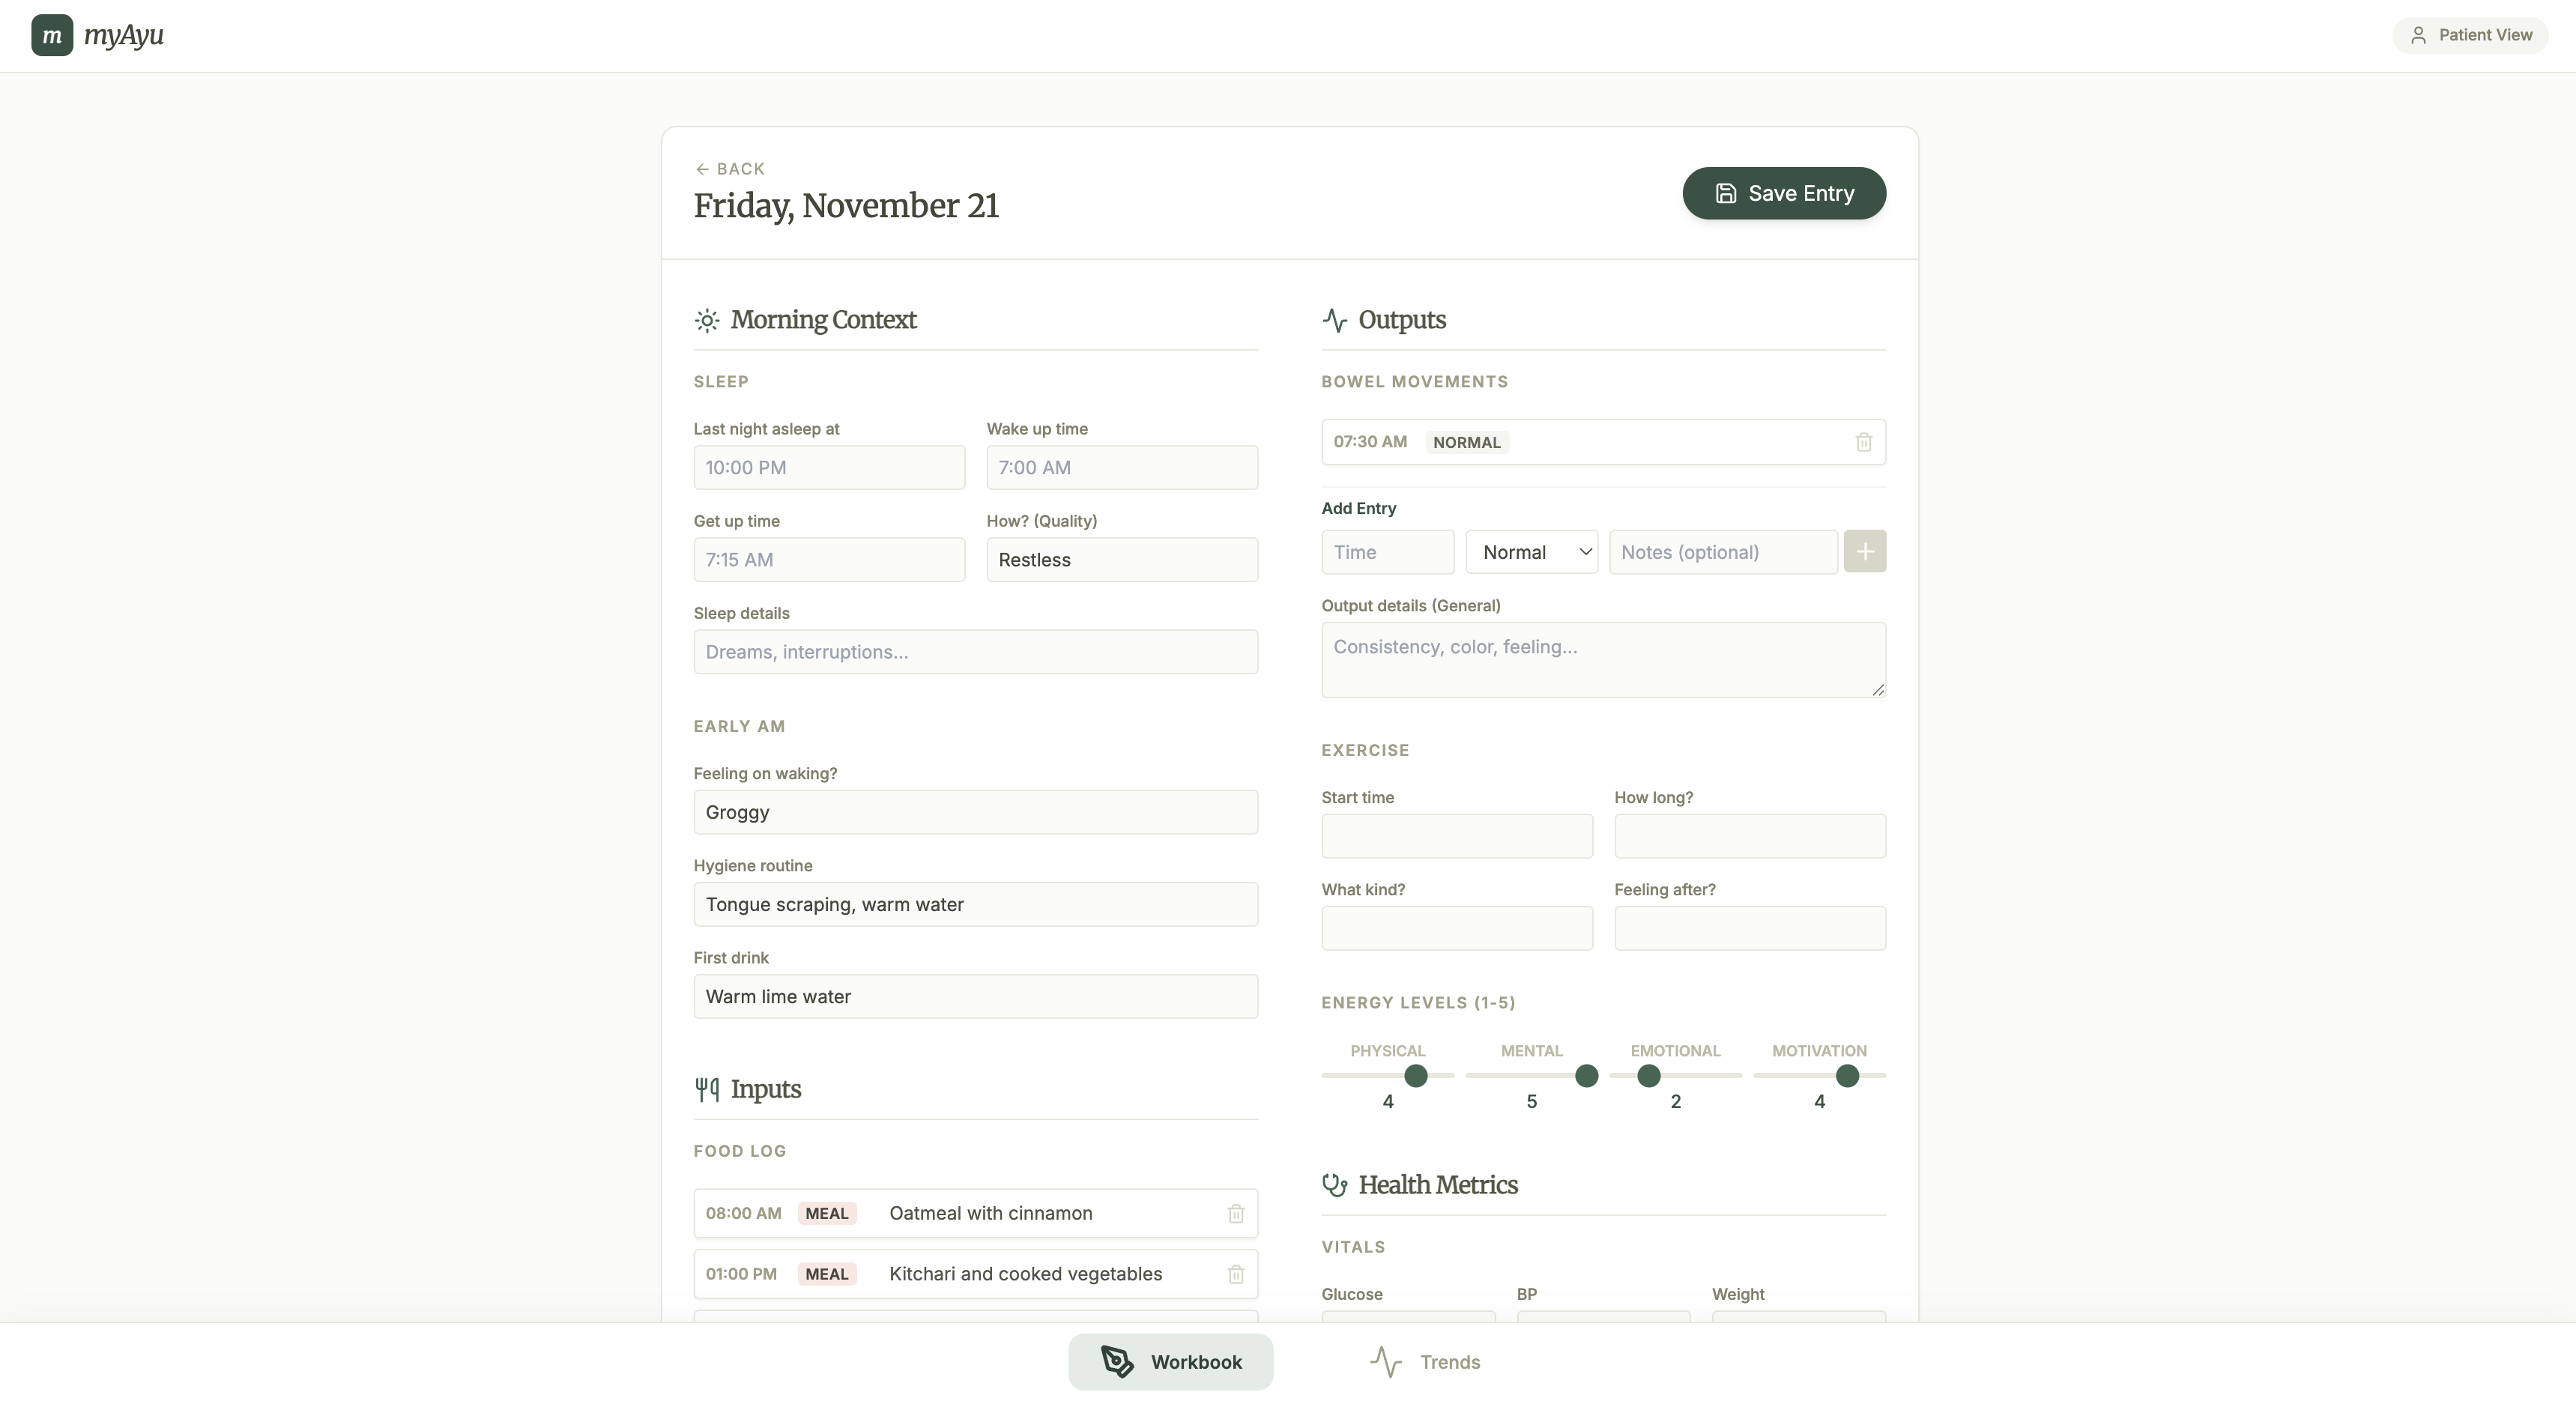
Task: Click the Emotional energy slider knob
Action: (x=1648, y=1076)
